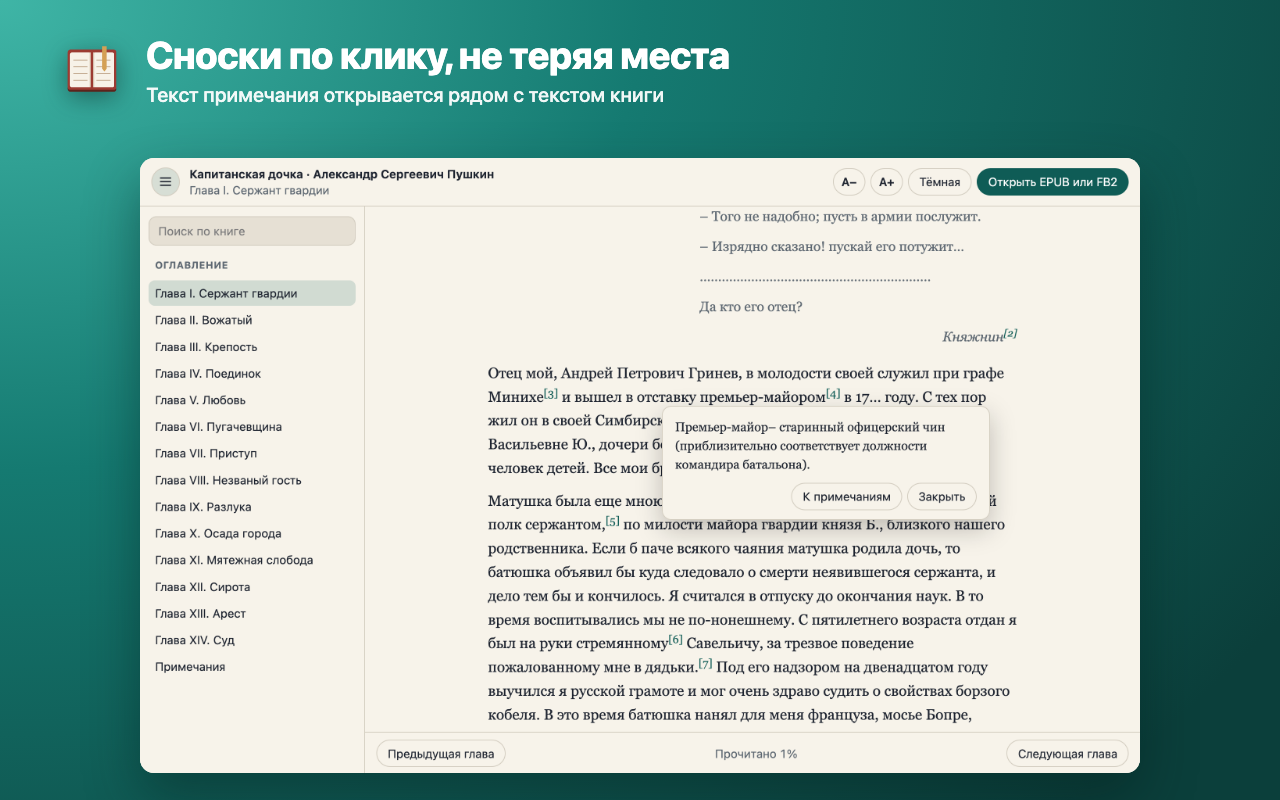The image size is (1280, 800).
Task: Click the Прочитано 1% progress indicator
Action: 756,754
